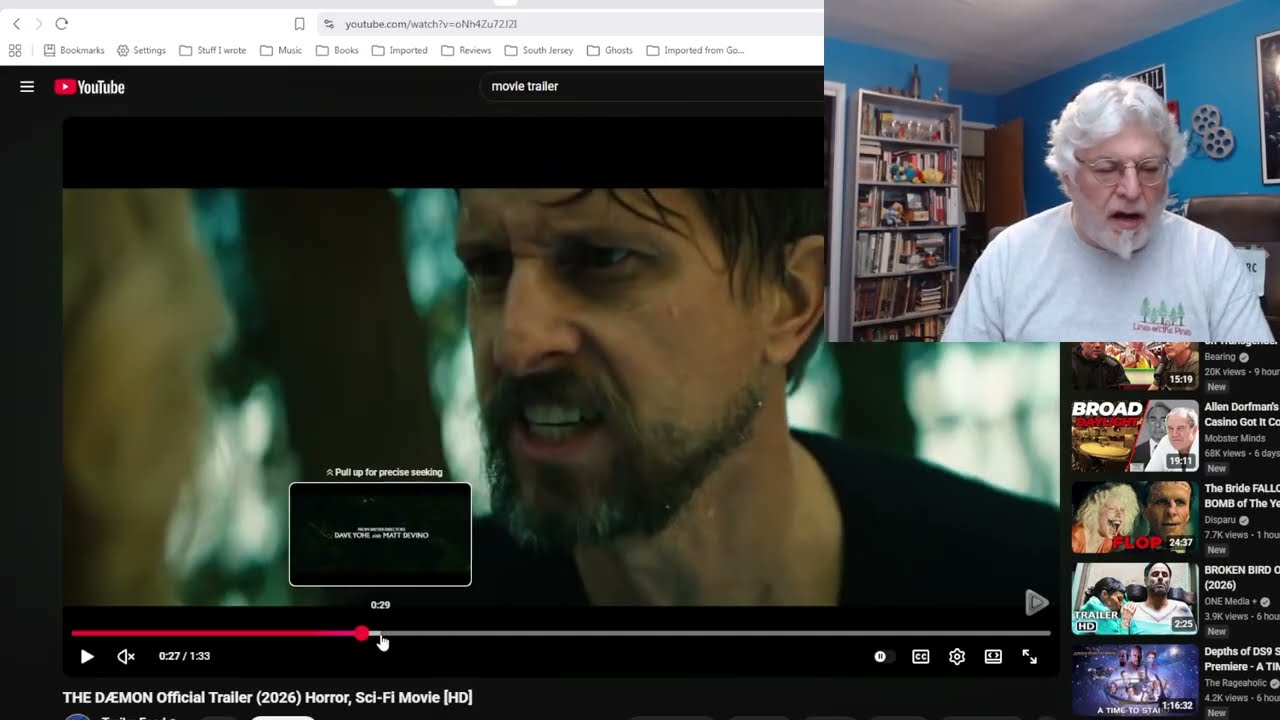This screenshot has width=1280, height=720.
Task: Open Broad Daylight 19:11 video thumbnail
Action: point(1135,436)
